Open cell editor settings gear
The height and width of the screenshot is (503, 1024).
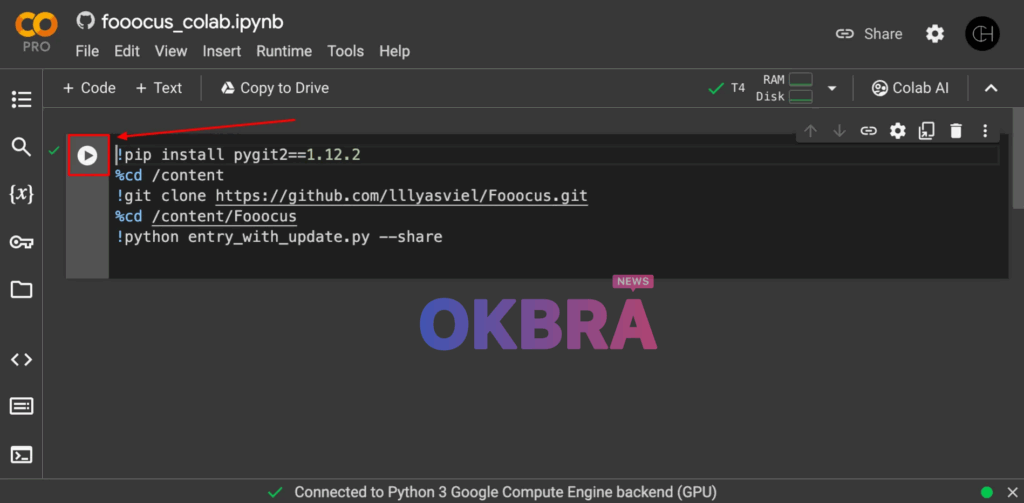tap(898, 131)
